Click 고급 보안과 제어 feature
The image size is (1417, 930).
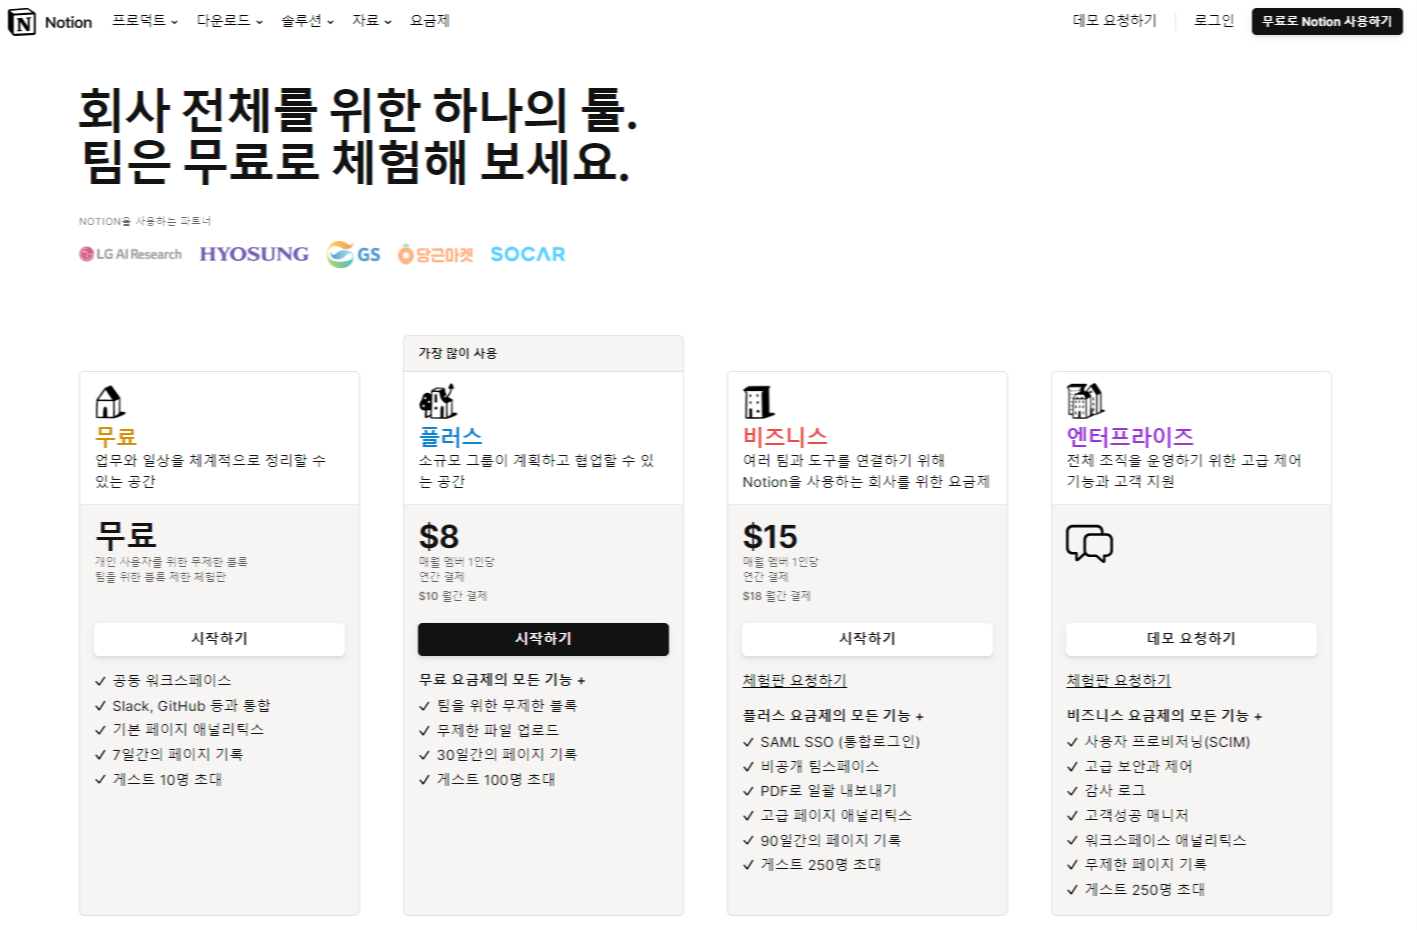(1138, 767)
